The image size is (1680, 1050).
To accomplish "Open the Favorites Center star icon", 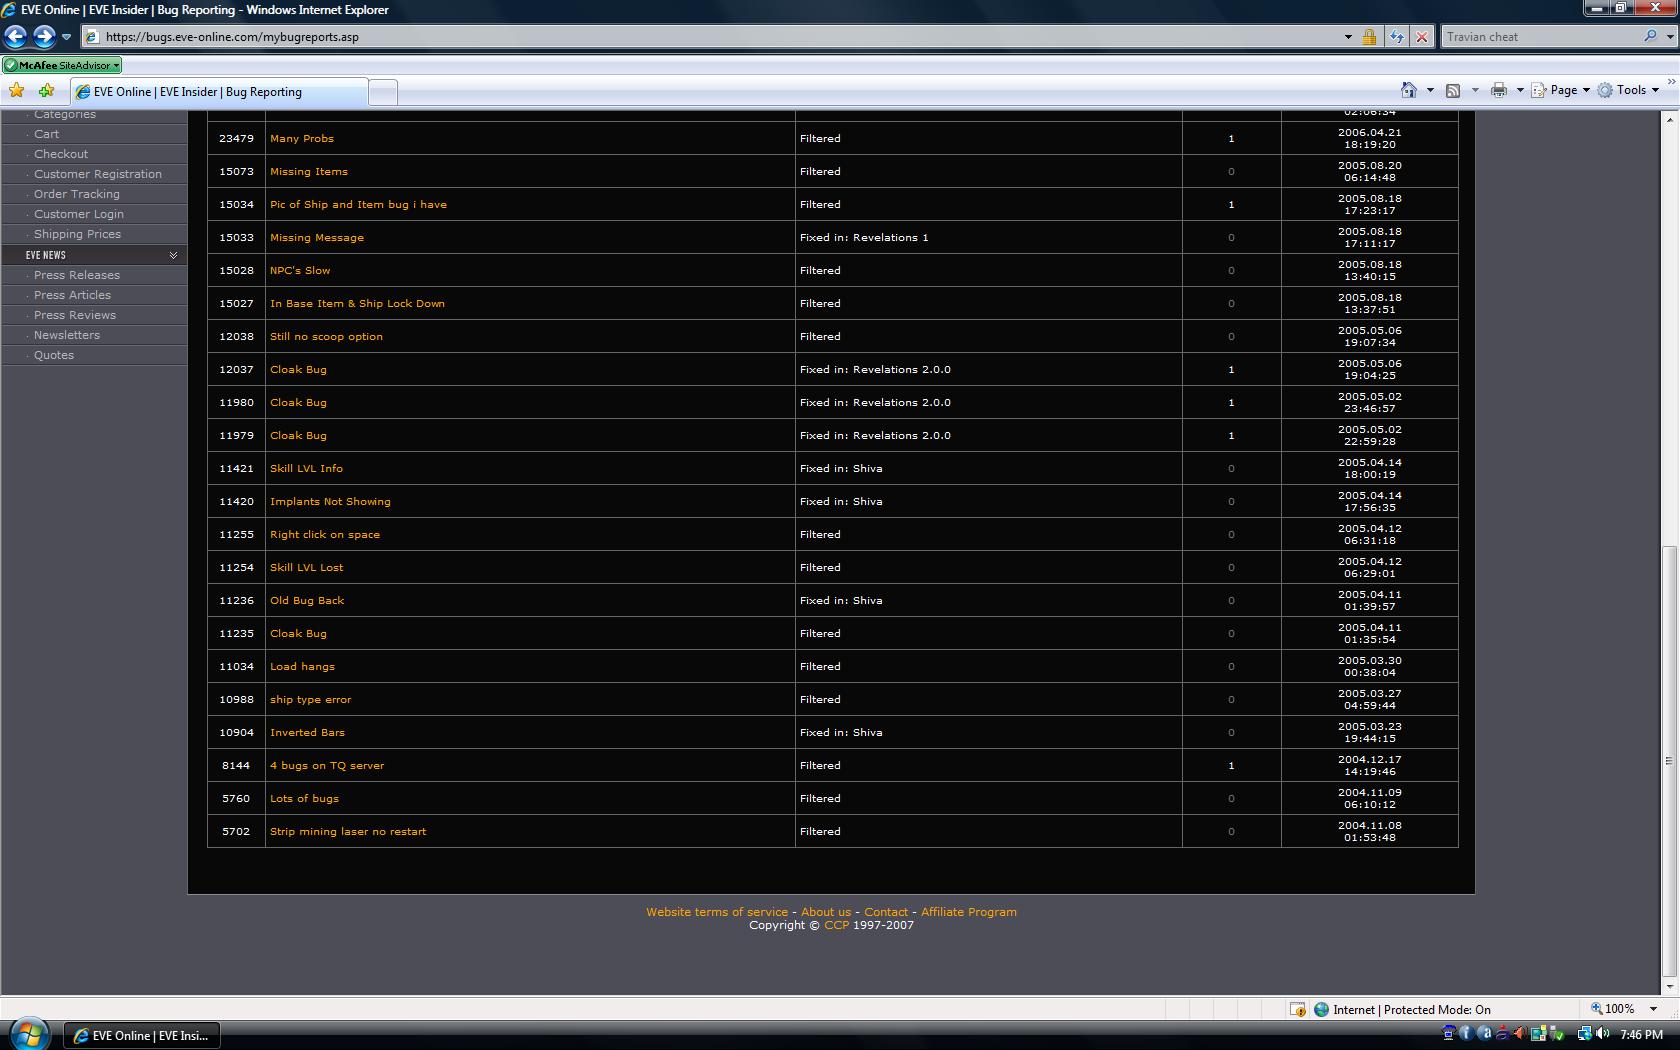I will click(x=17, y=91).
